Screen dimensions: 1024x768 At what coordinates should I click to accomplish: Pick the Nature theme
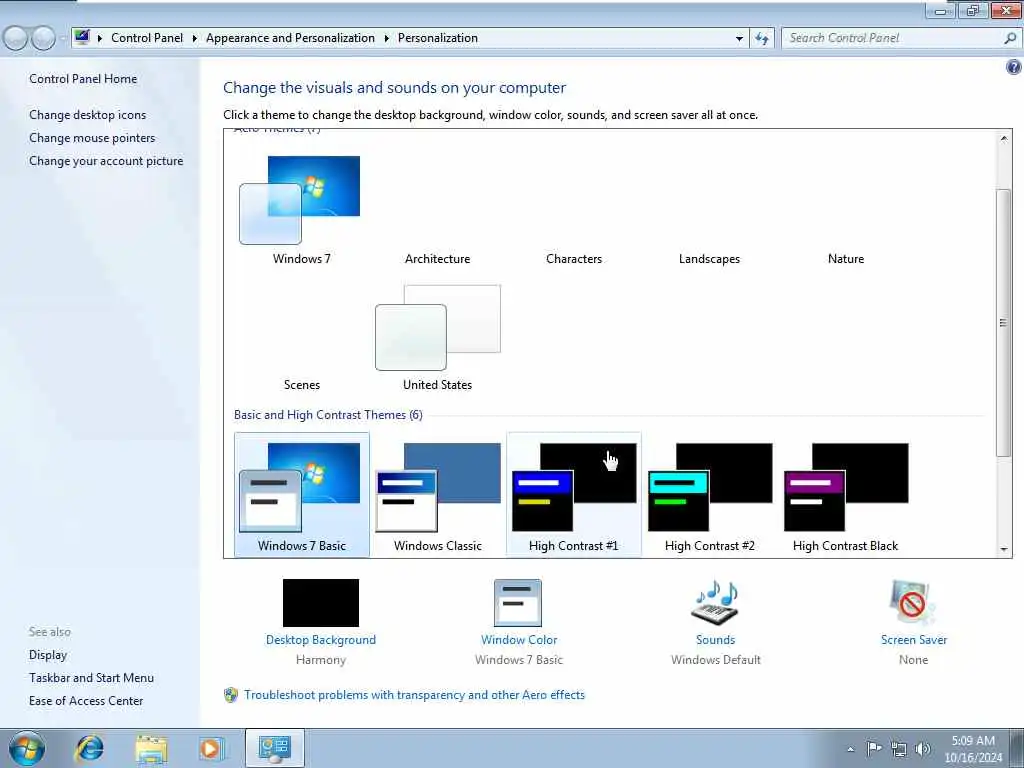coord(846,259)
